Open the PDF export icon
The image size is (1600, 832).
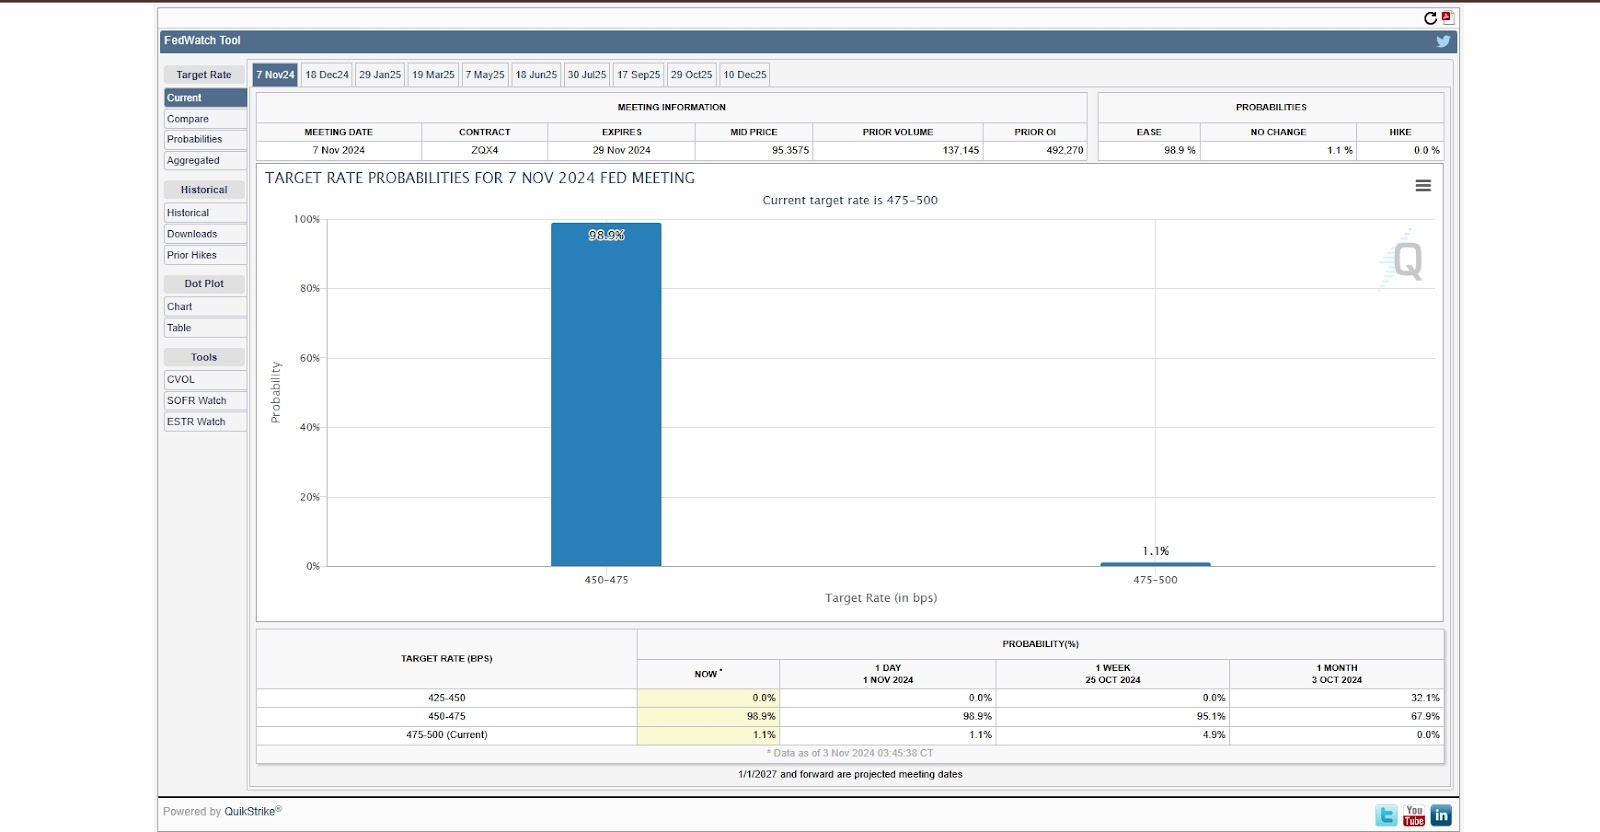[1447, 17]
